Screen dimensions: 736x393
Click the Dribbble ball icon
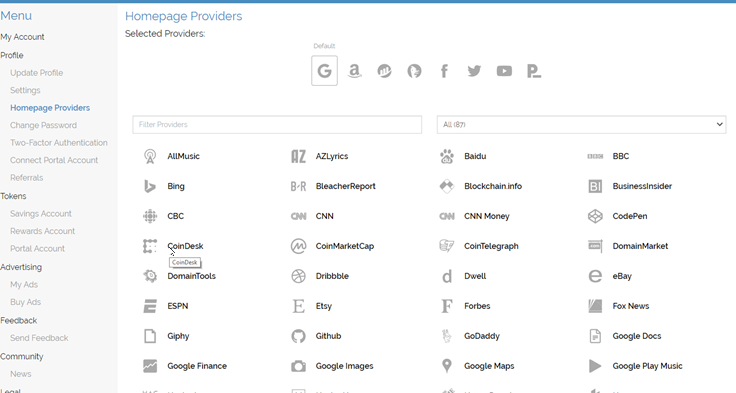(x=298, y=276)
